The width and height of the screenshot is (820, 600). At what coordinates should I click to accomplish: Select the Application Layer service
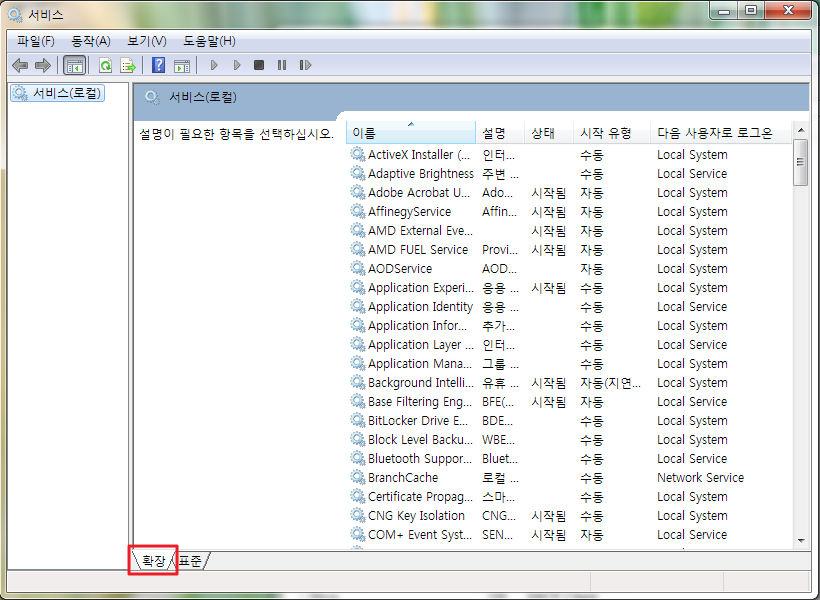[x=421, y=345]
